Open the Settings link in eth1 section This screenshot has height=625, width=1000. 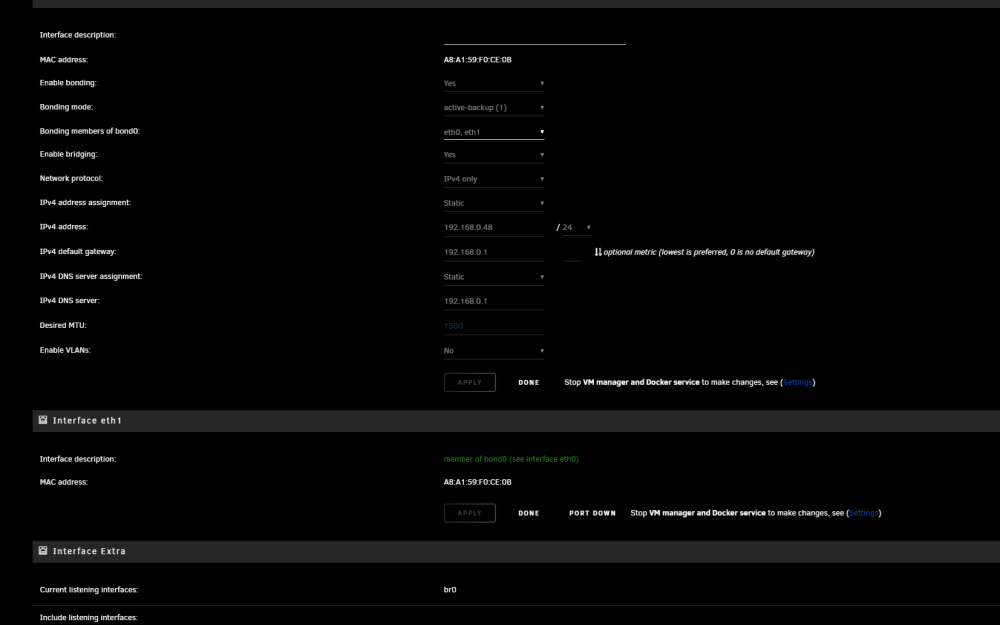(x=864, y=513)
